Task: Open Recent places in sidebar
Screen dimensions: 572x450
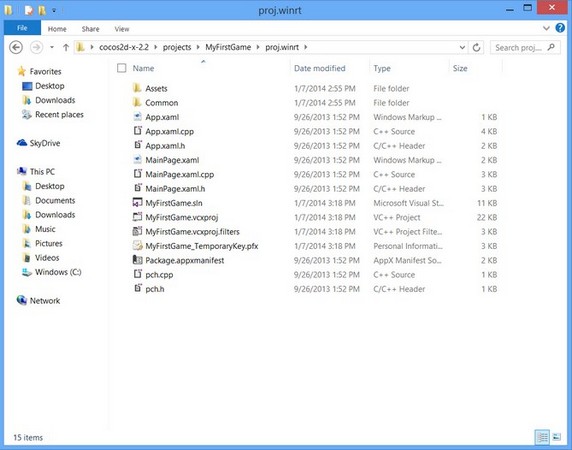Action: pyautogui.click(x=59, y=115)
